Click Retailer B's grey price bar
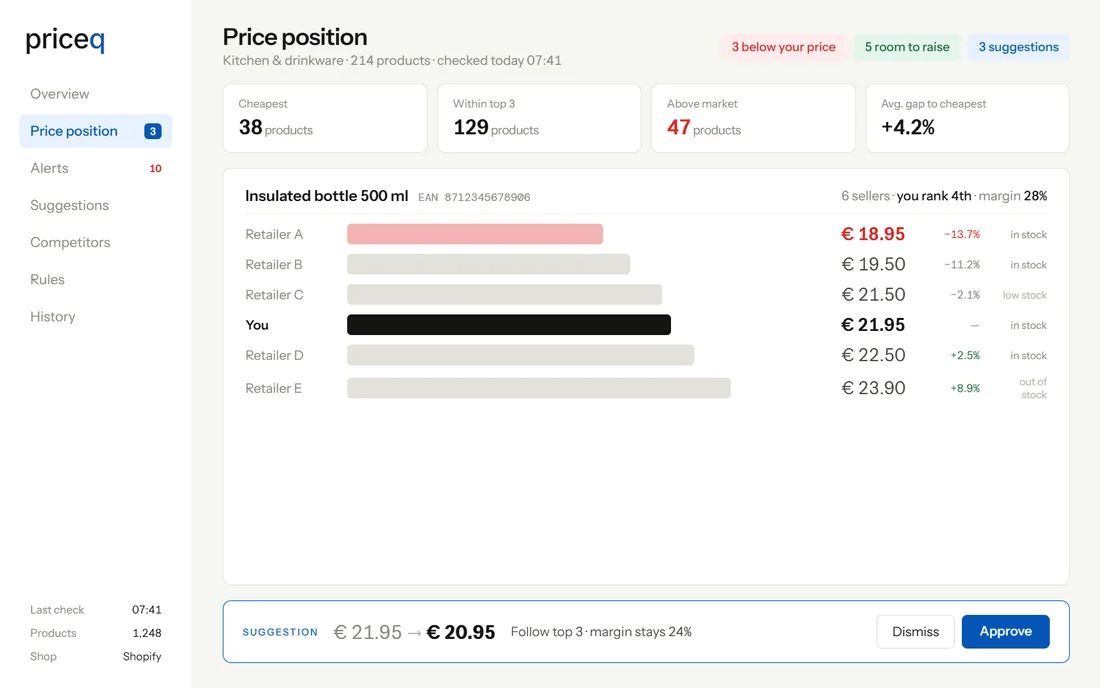This screenshot has width=1100, height=688. coord(488,264)
